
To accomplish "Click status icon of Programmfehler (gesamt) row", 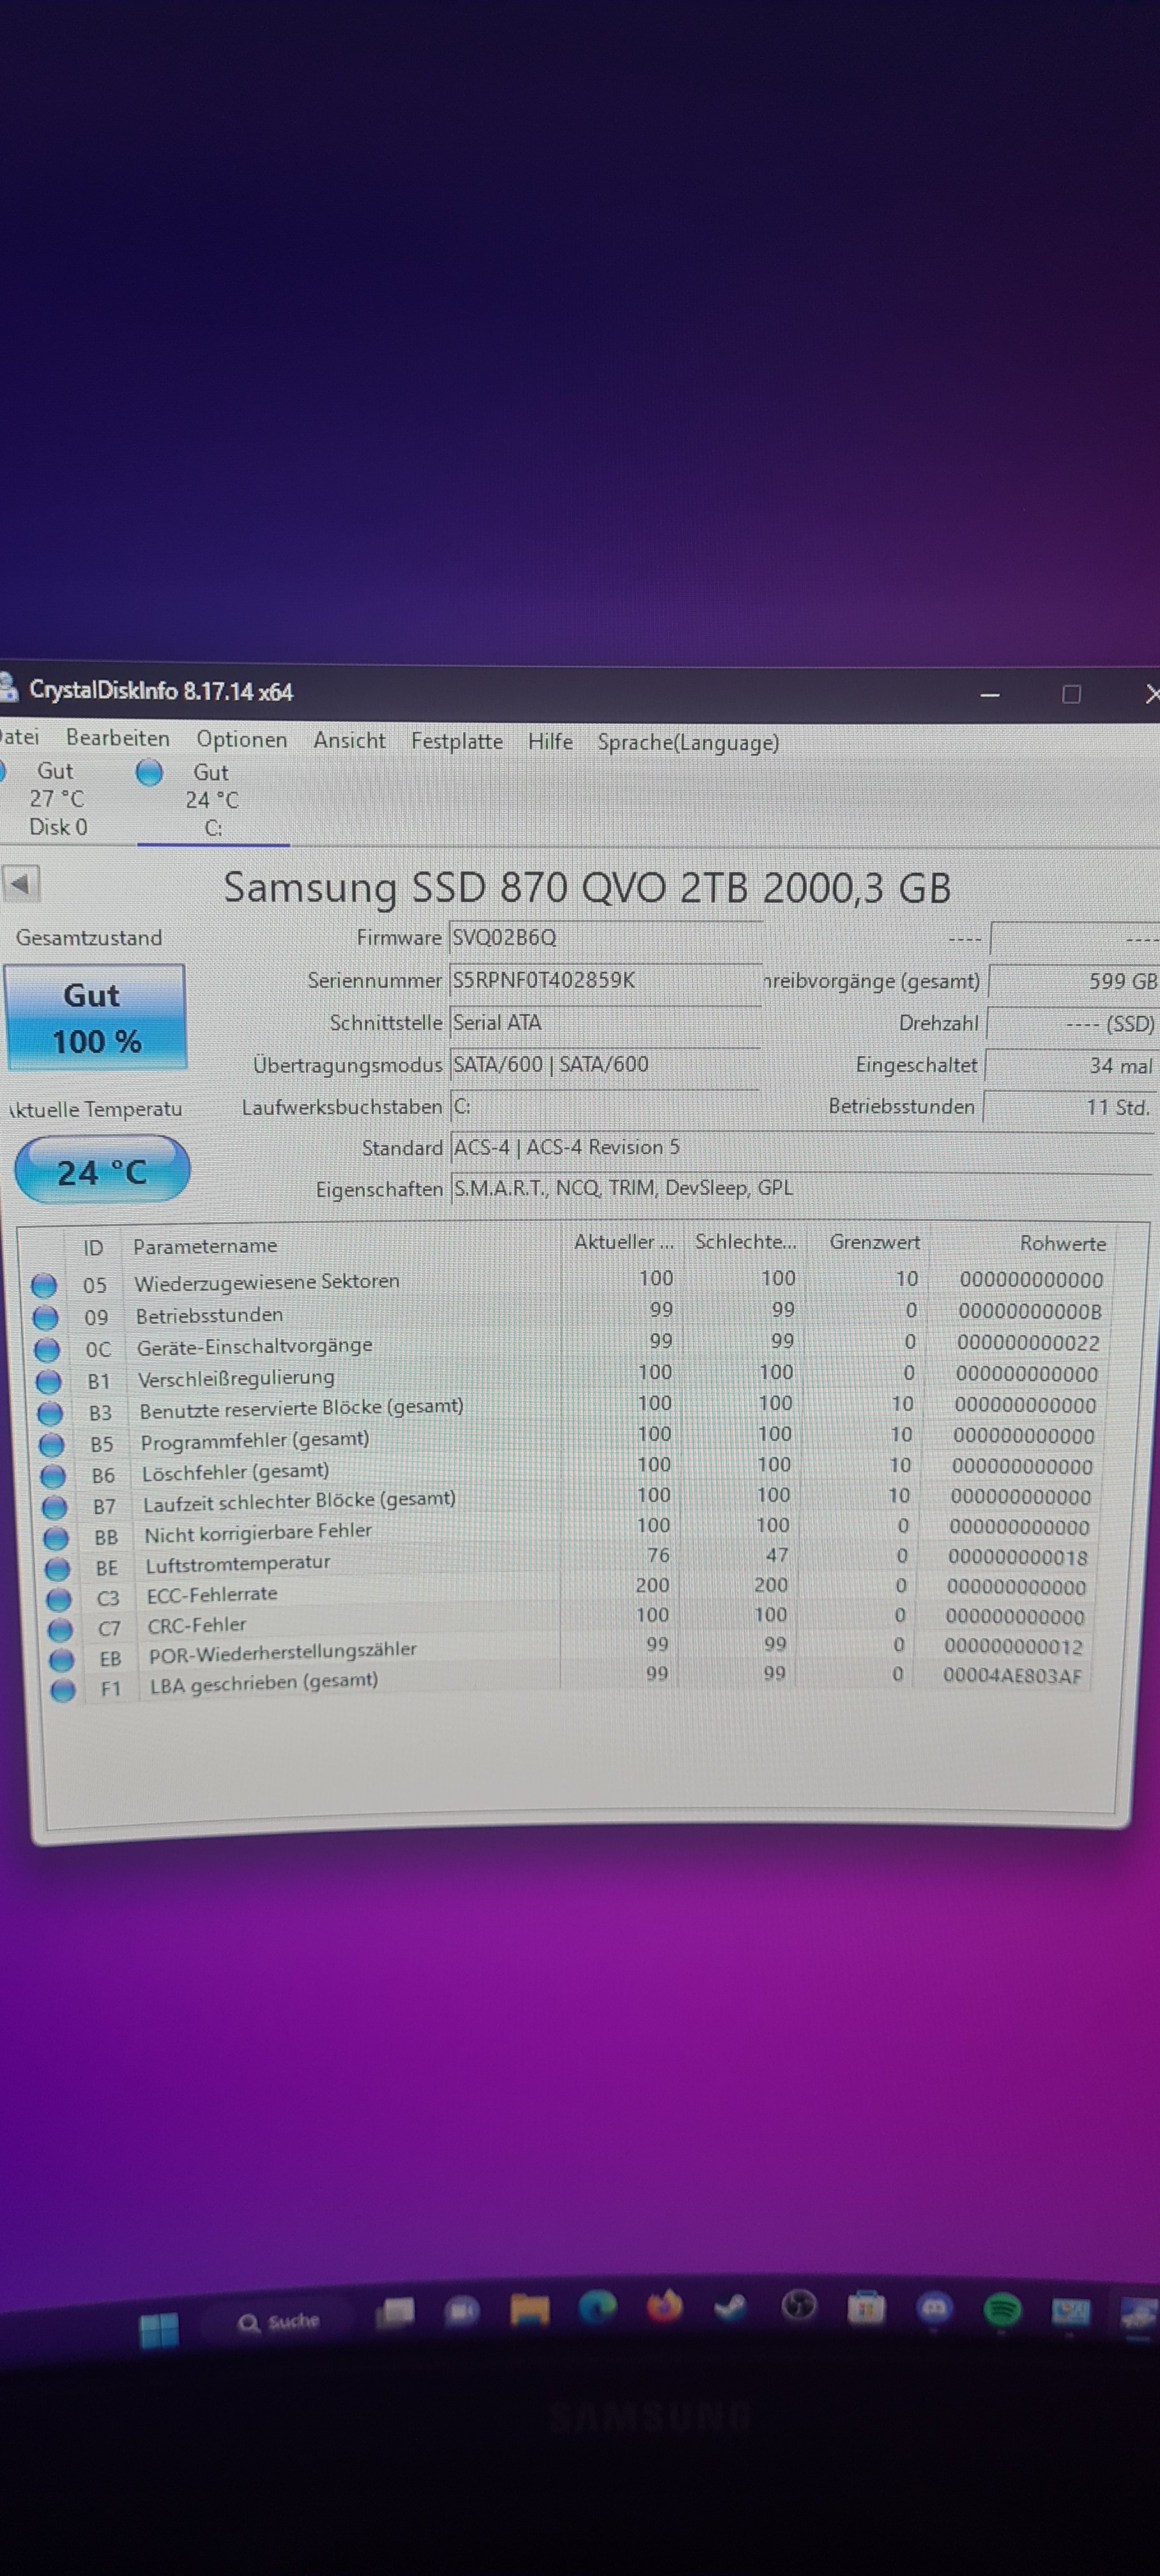I will tap(52, 1445).
